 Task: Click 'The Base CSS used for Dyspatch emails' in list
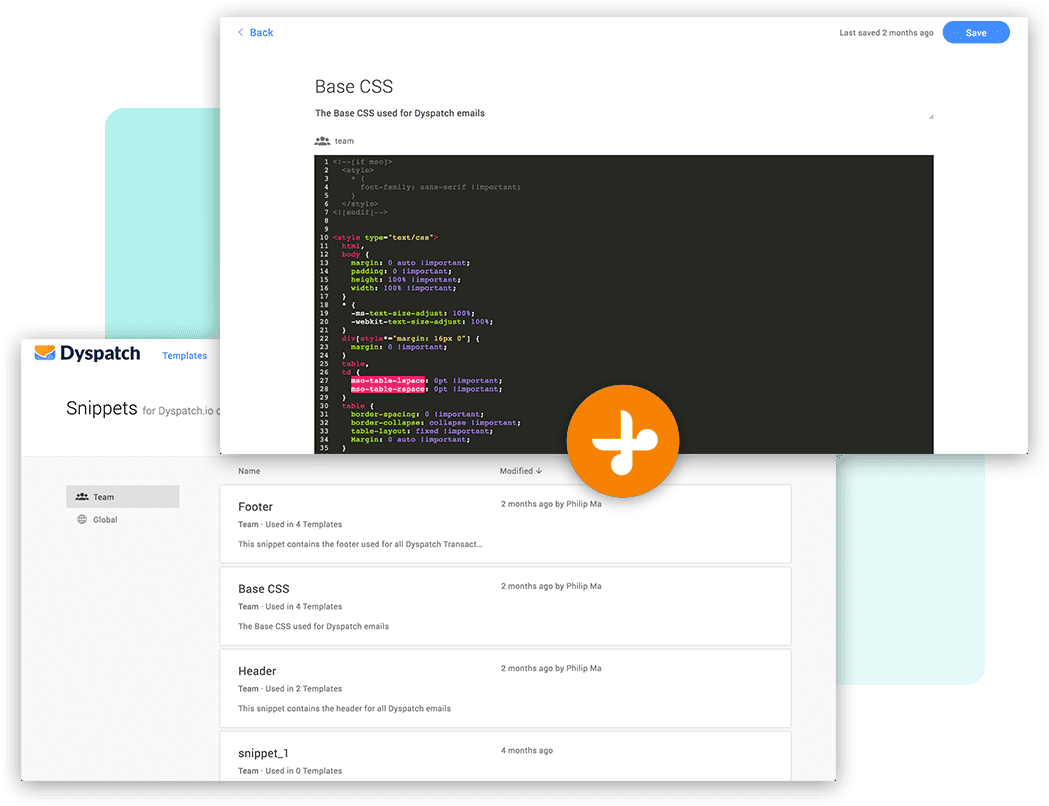point(313,626)
